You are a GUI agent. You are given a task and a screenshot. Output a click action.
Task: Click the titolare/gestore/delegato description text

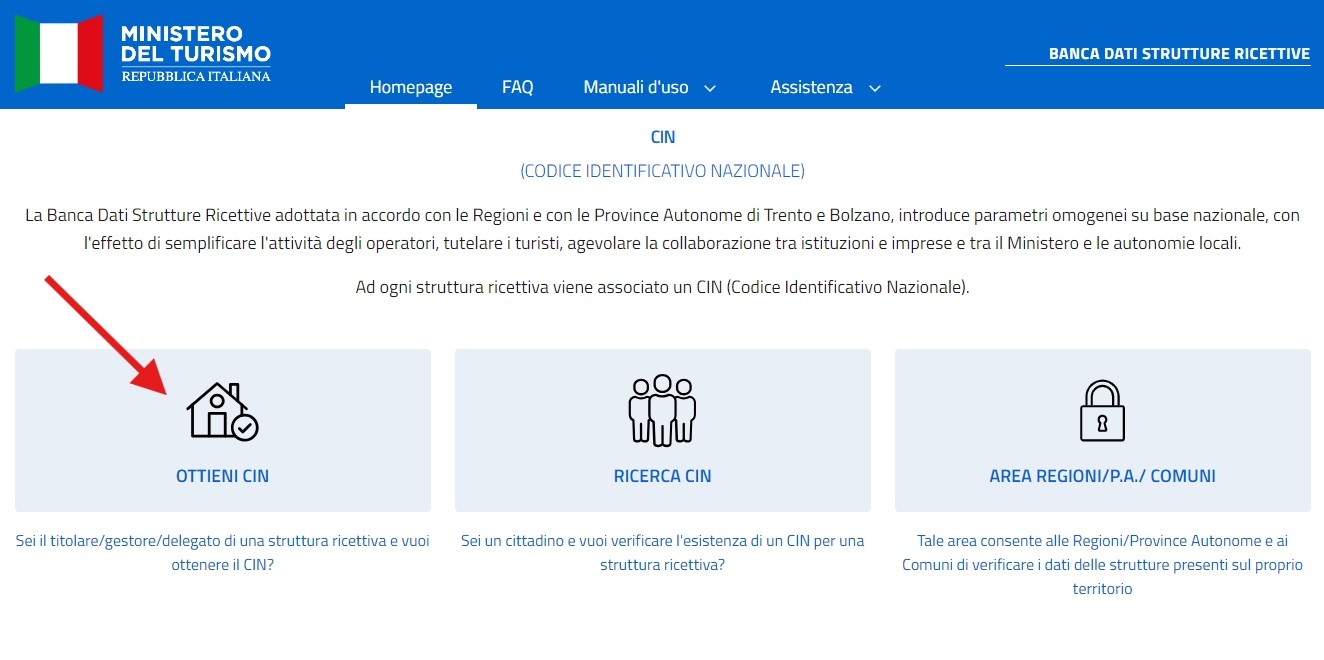coord(223,552)
